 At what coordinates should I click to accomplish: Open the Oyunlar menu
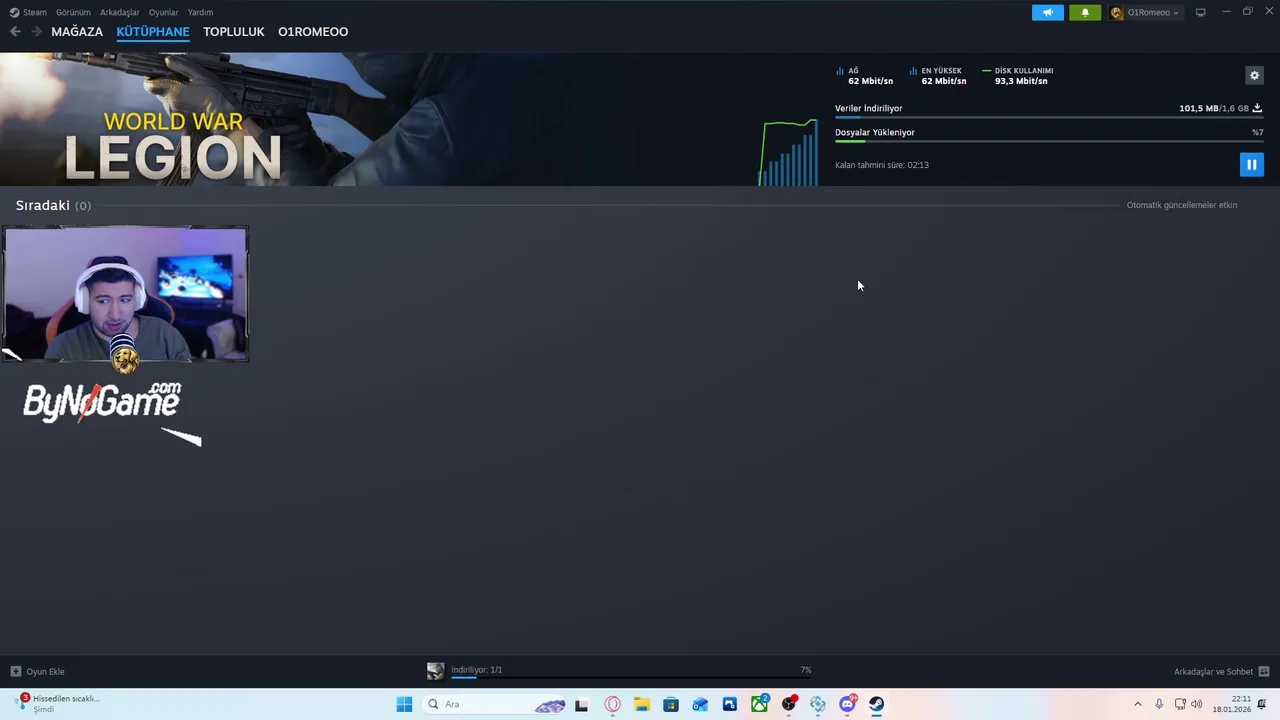click(x=164, y=12)
